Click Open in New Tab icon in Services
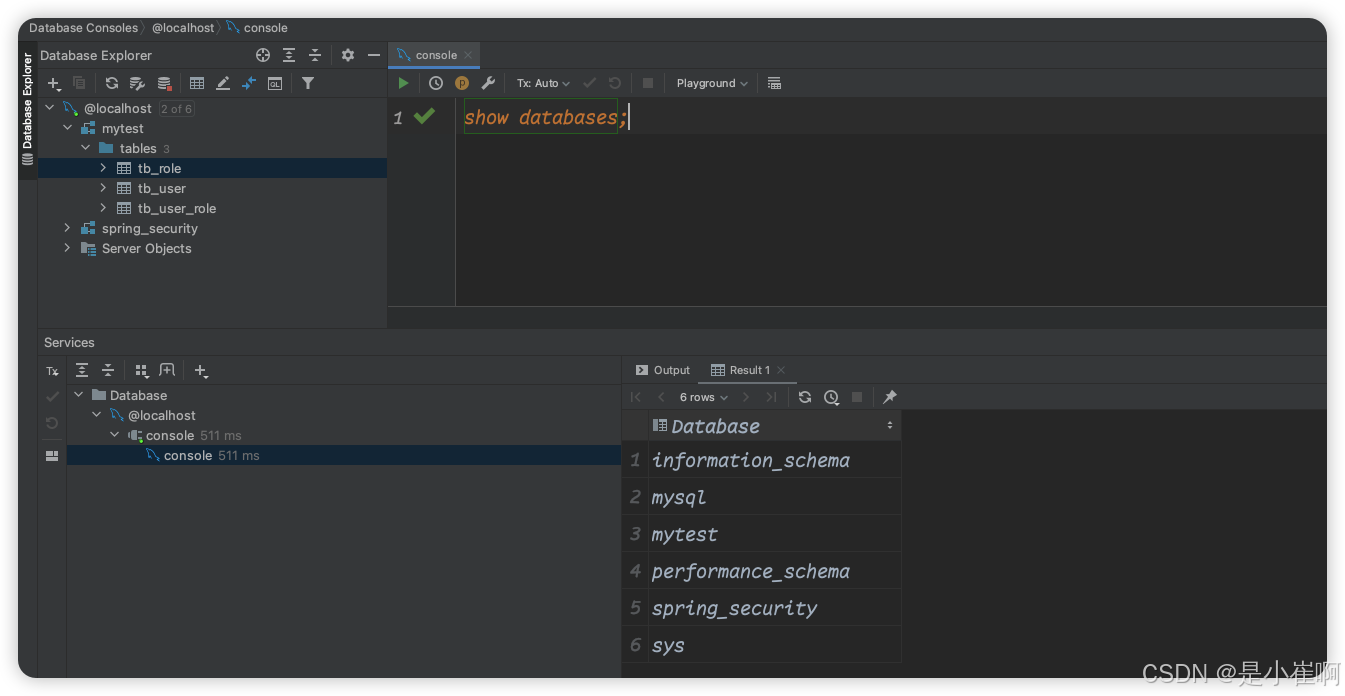Screen dimensions: 1345x696 (167, 370)
